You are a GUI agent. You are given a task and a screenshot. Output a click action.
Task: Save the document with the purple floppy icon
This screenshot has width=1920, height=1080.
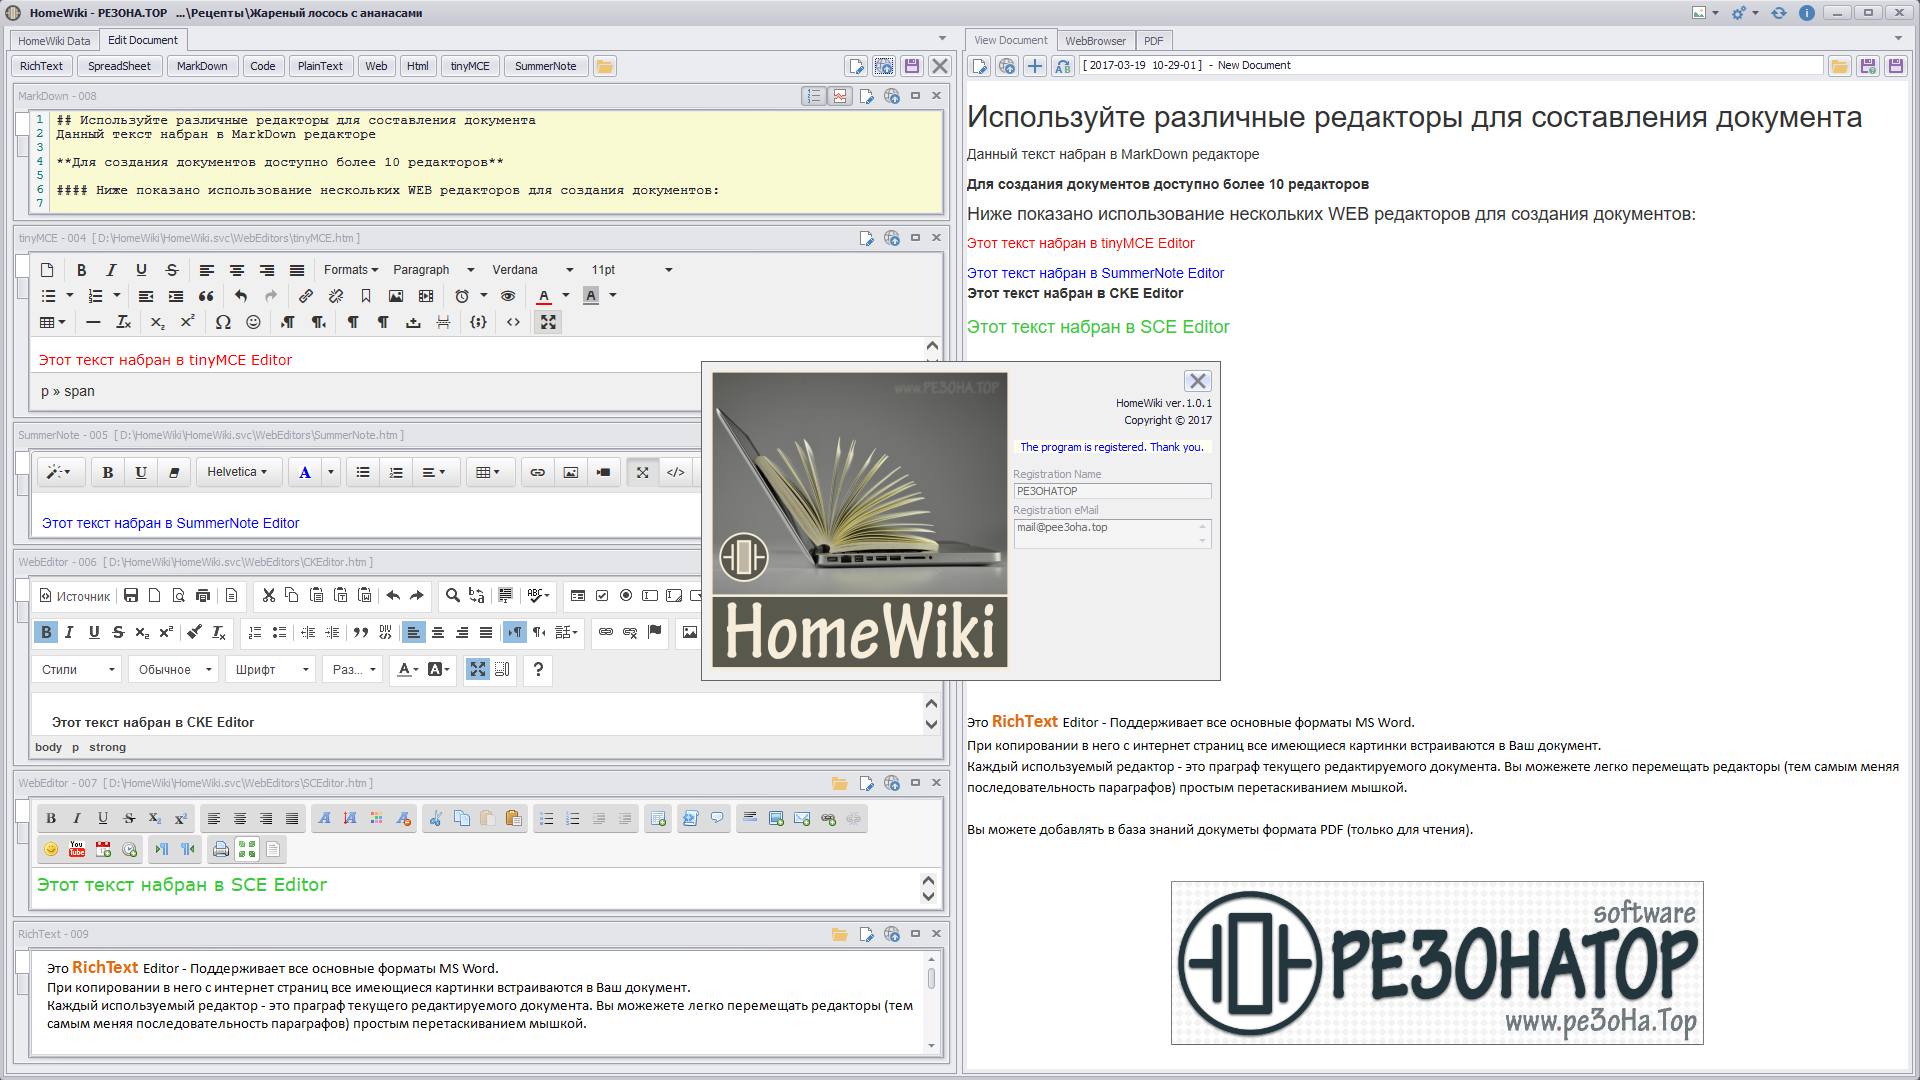tap(912, 66)
